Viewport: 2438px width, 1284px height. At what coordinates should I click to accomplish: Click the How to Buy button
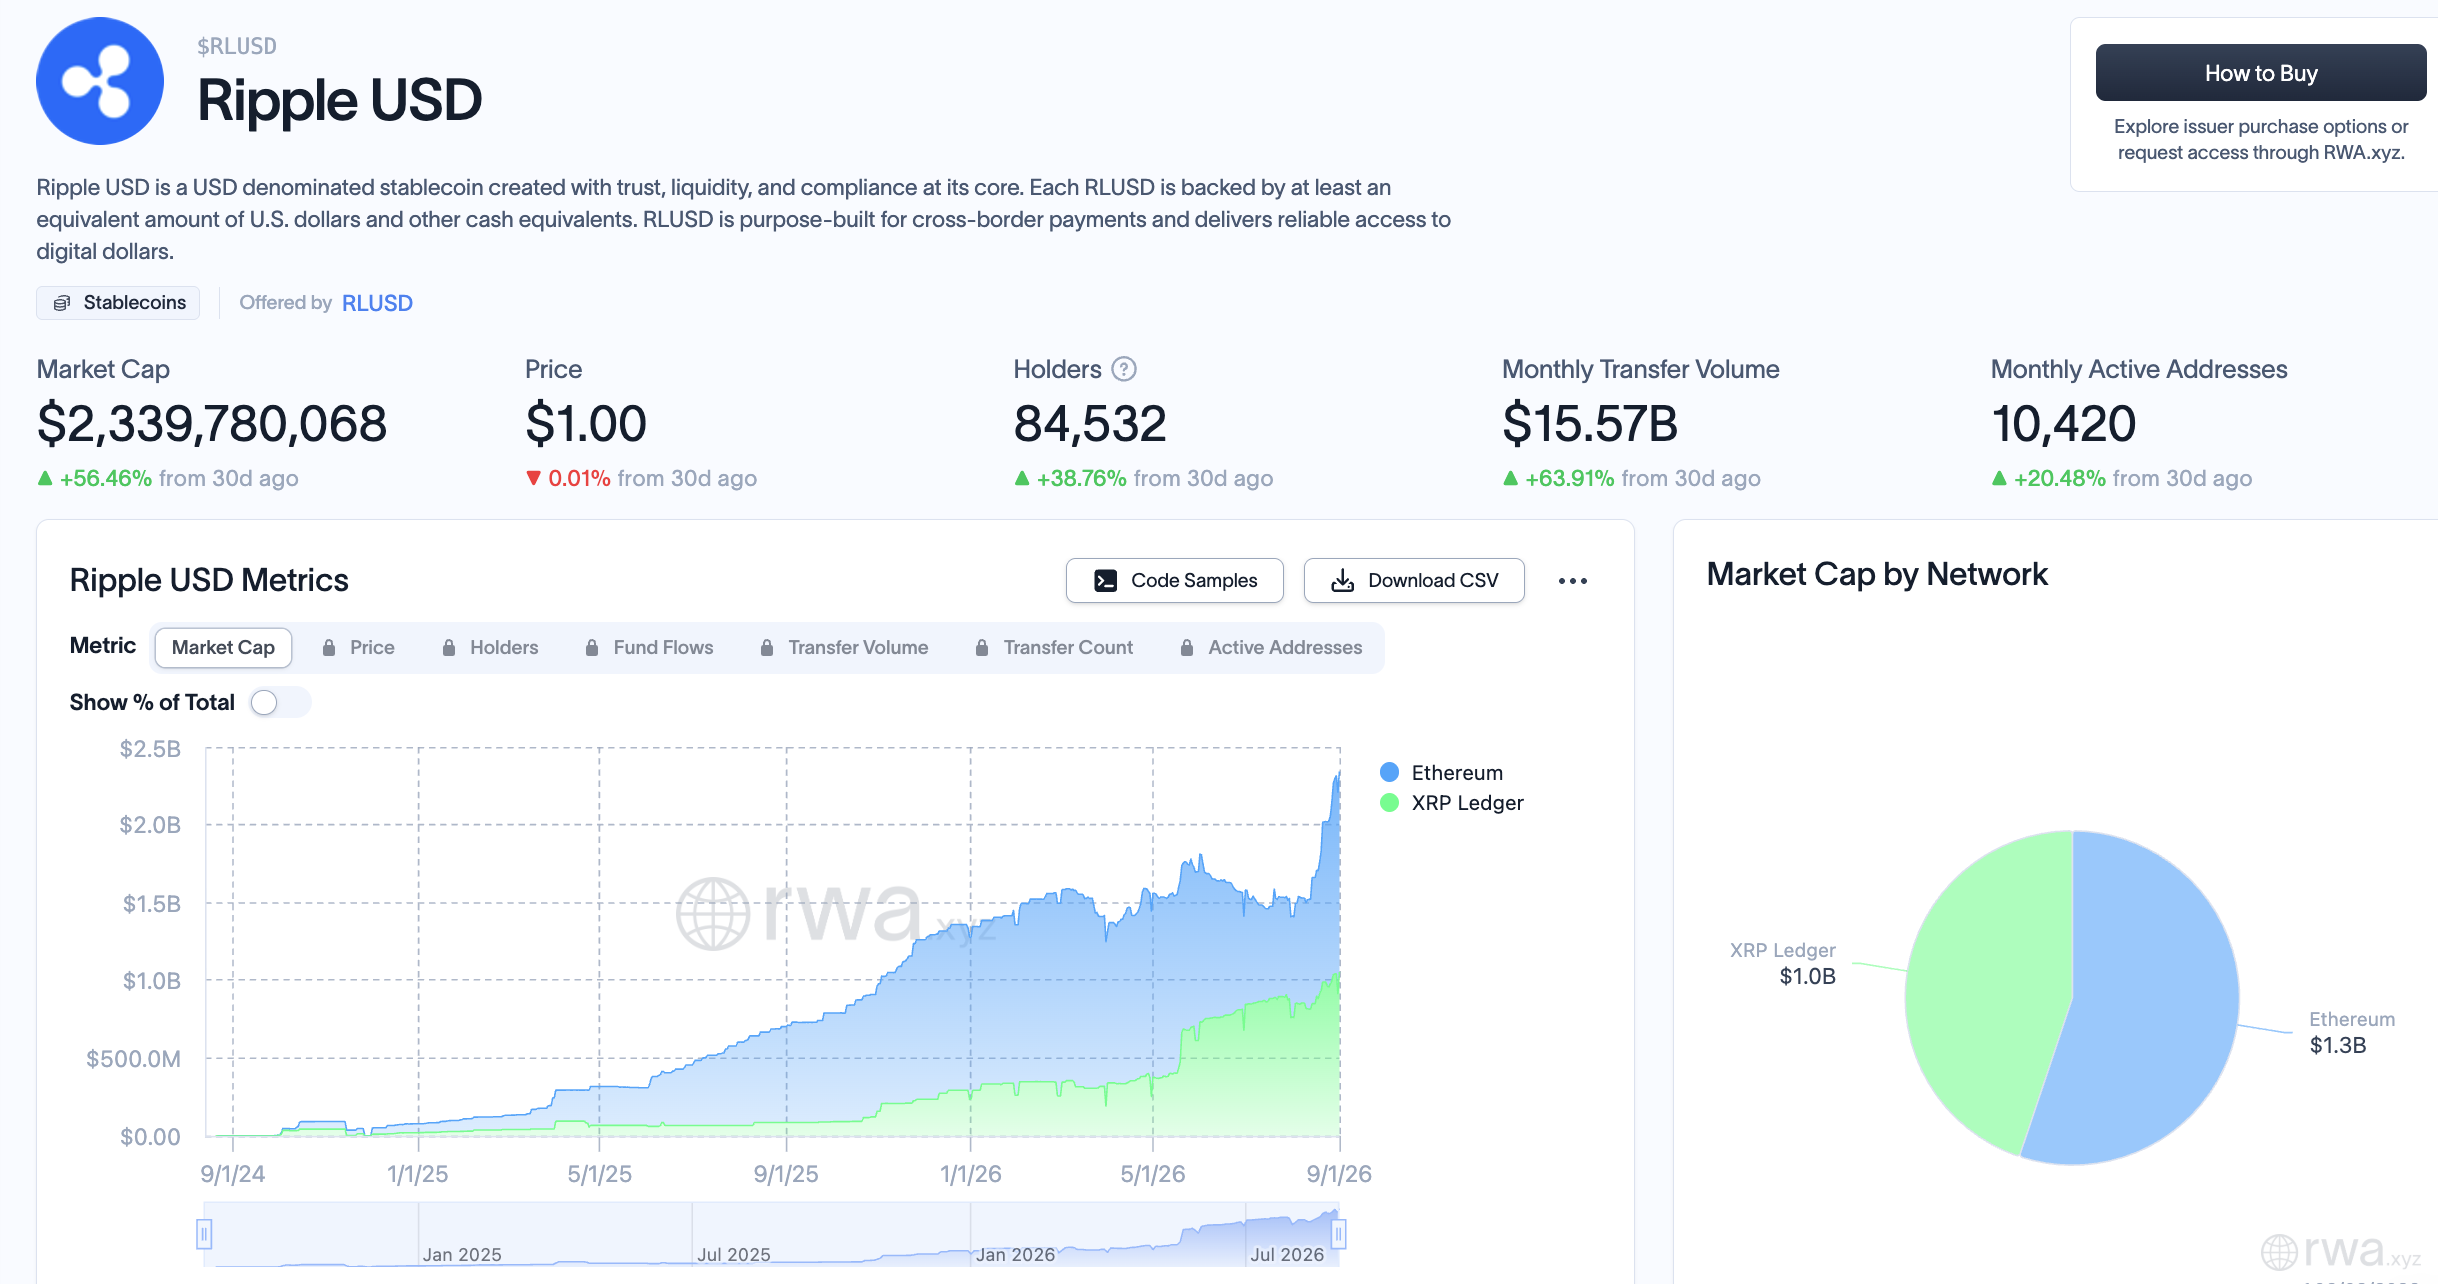(2260, 73)
